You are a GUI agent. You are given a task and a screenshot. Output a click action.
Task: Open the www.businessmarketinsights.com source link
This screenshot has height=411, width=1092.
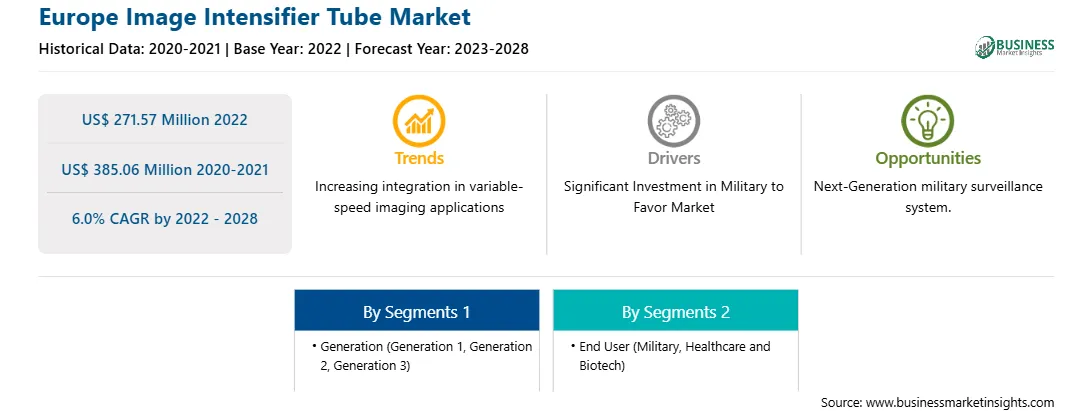click(960, 402)
